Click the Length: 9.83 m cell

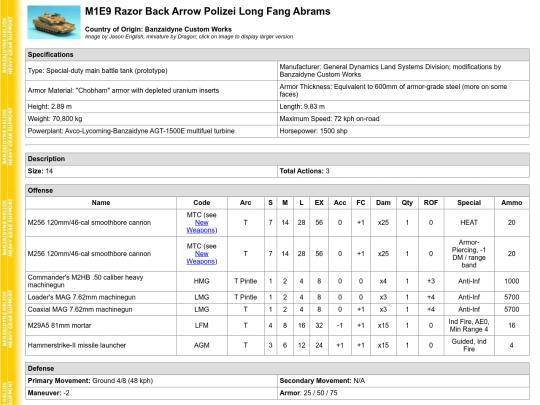point(403,106)
